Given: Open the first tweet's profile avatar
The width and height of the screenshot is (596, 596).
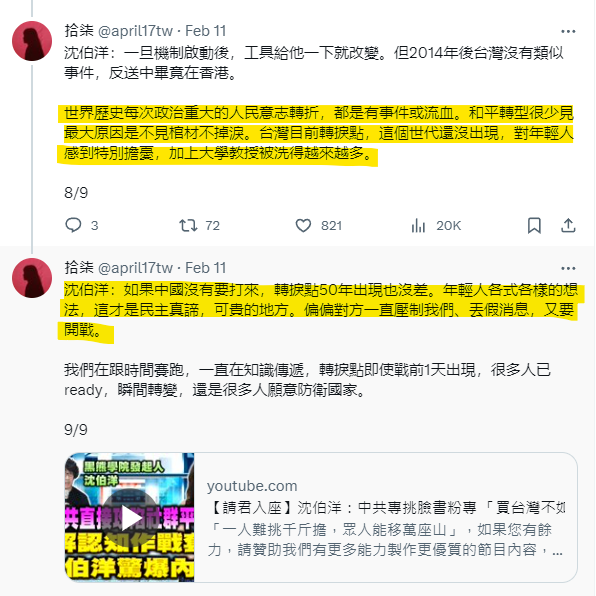Looking at the screenshot, I should (32, 41).
